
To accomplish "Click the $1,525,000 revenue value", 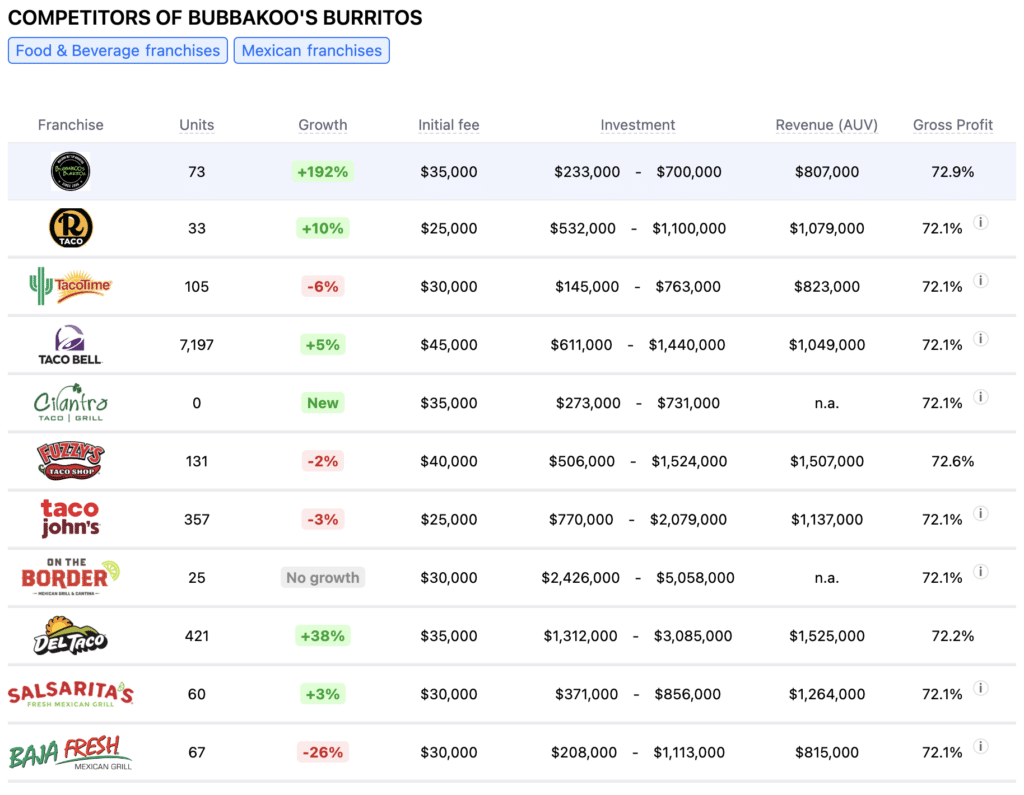I will click(x=826, y=636).
